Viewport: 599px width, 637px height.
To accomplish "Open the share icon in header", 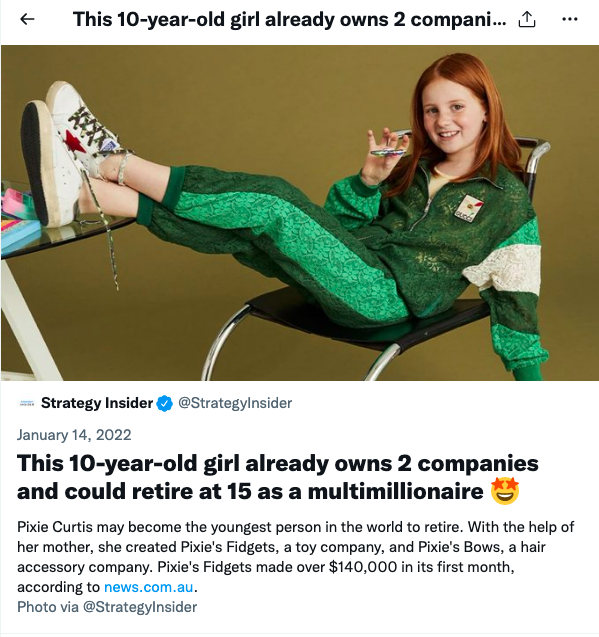I will (x=527, y=19).
